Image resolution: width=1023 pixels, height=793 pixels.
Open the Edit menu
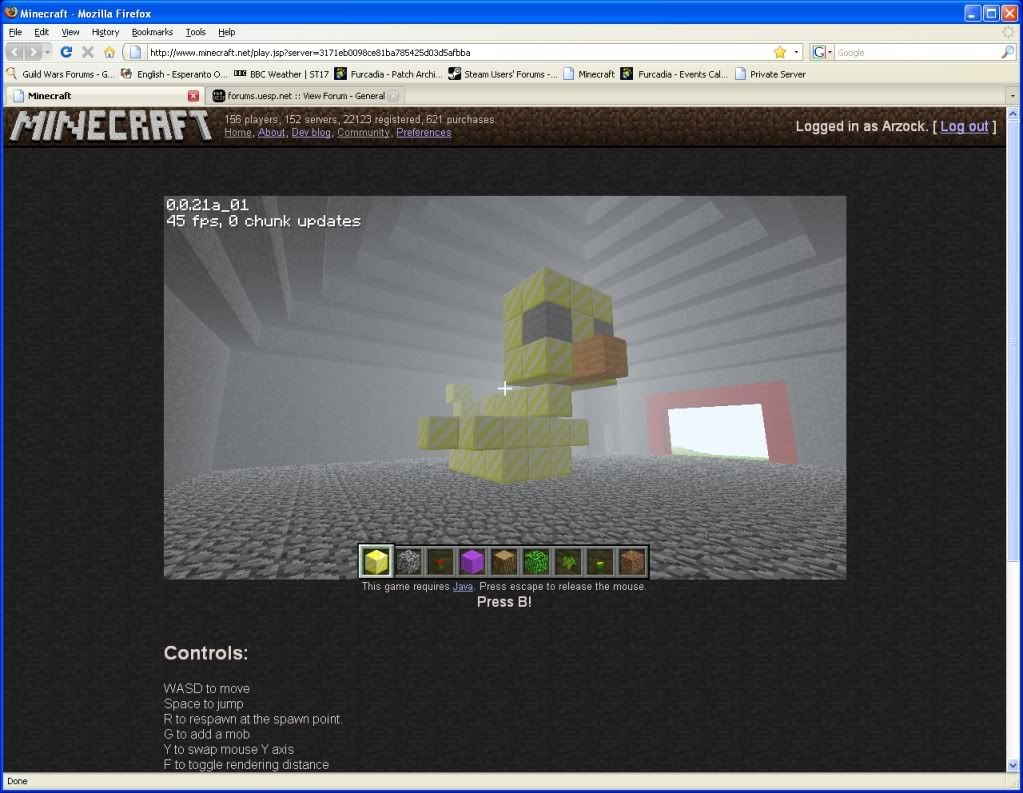tap(41, 32)
